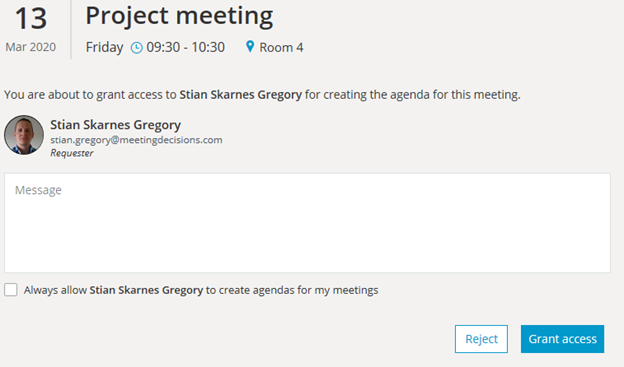Click the Message placeholder text
624x367 pixels.
click(x=38, y=190)
